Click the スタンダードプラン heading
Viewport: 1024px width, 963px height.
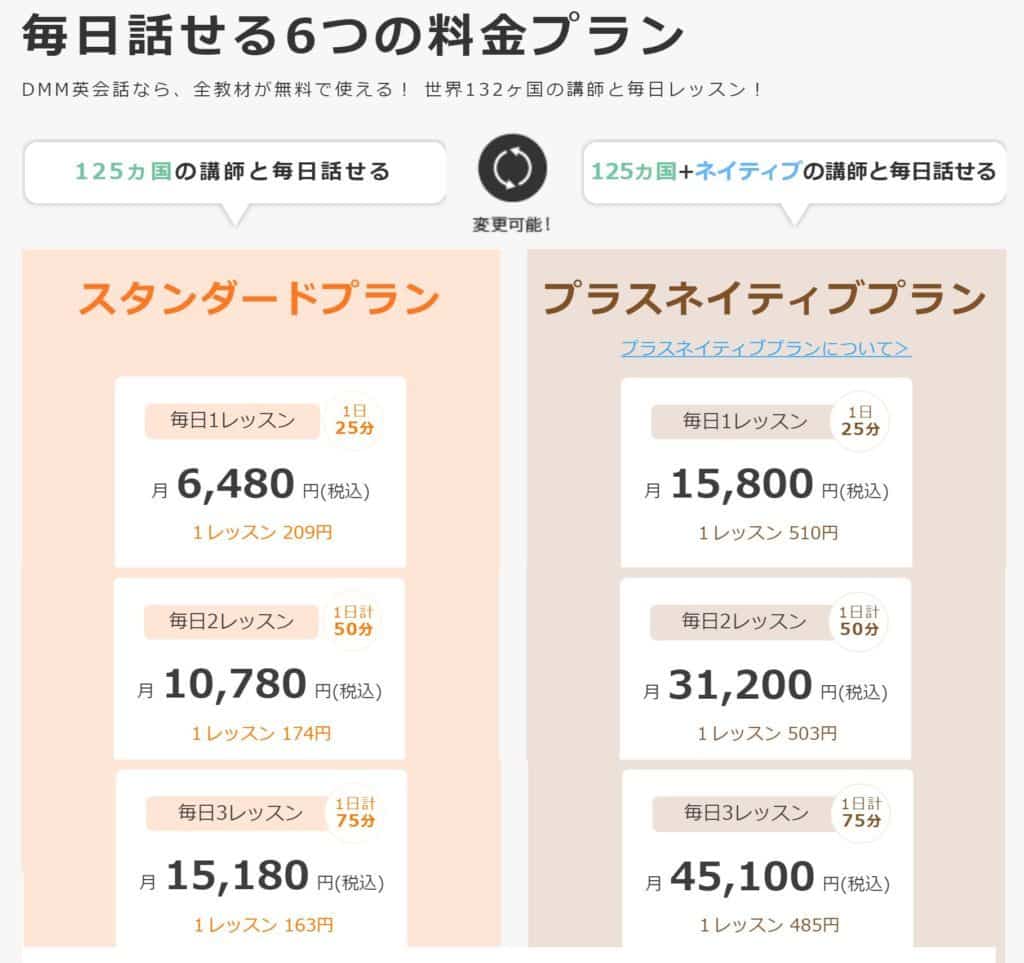point(259,298)
